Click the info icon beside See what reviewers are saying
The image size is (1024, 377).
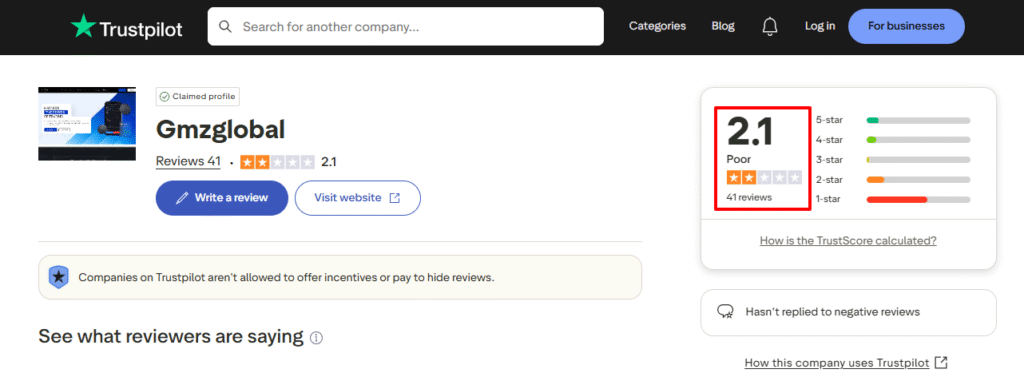pyautogui.click(x=317, y=338)
